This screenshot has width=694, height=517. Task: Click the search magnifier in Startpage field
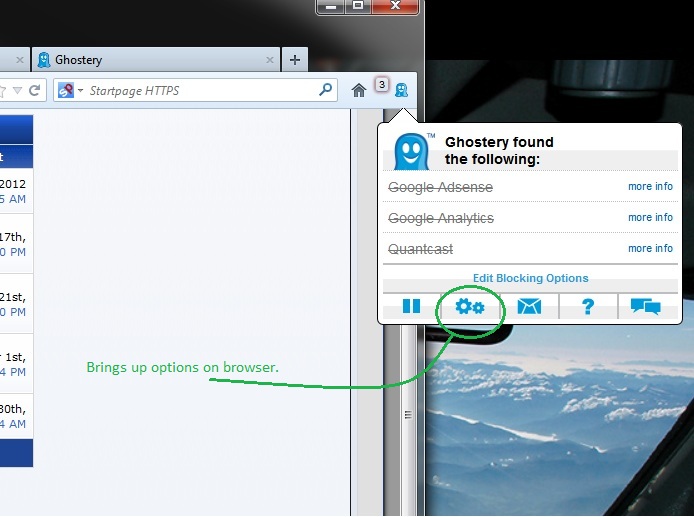click(x=326, y=90)
